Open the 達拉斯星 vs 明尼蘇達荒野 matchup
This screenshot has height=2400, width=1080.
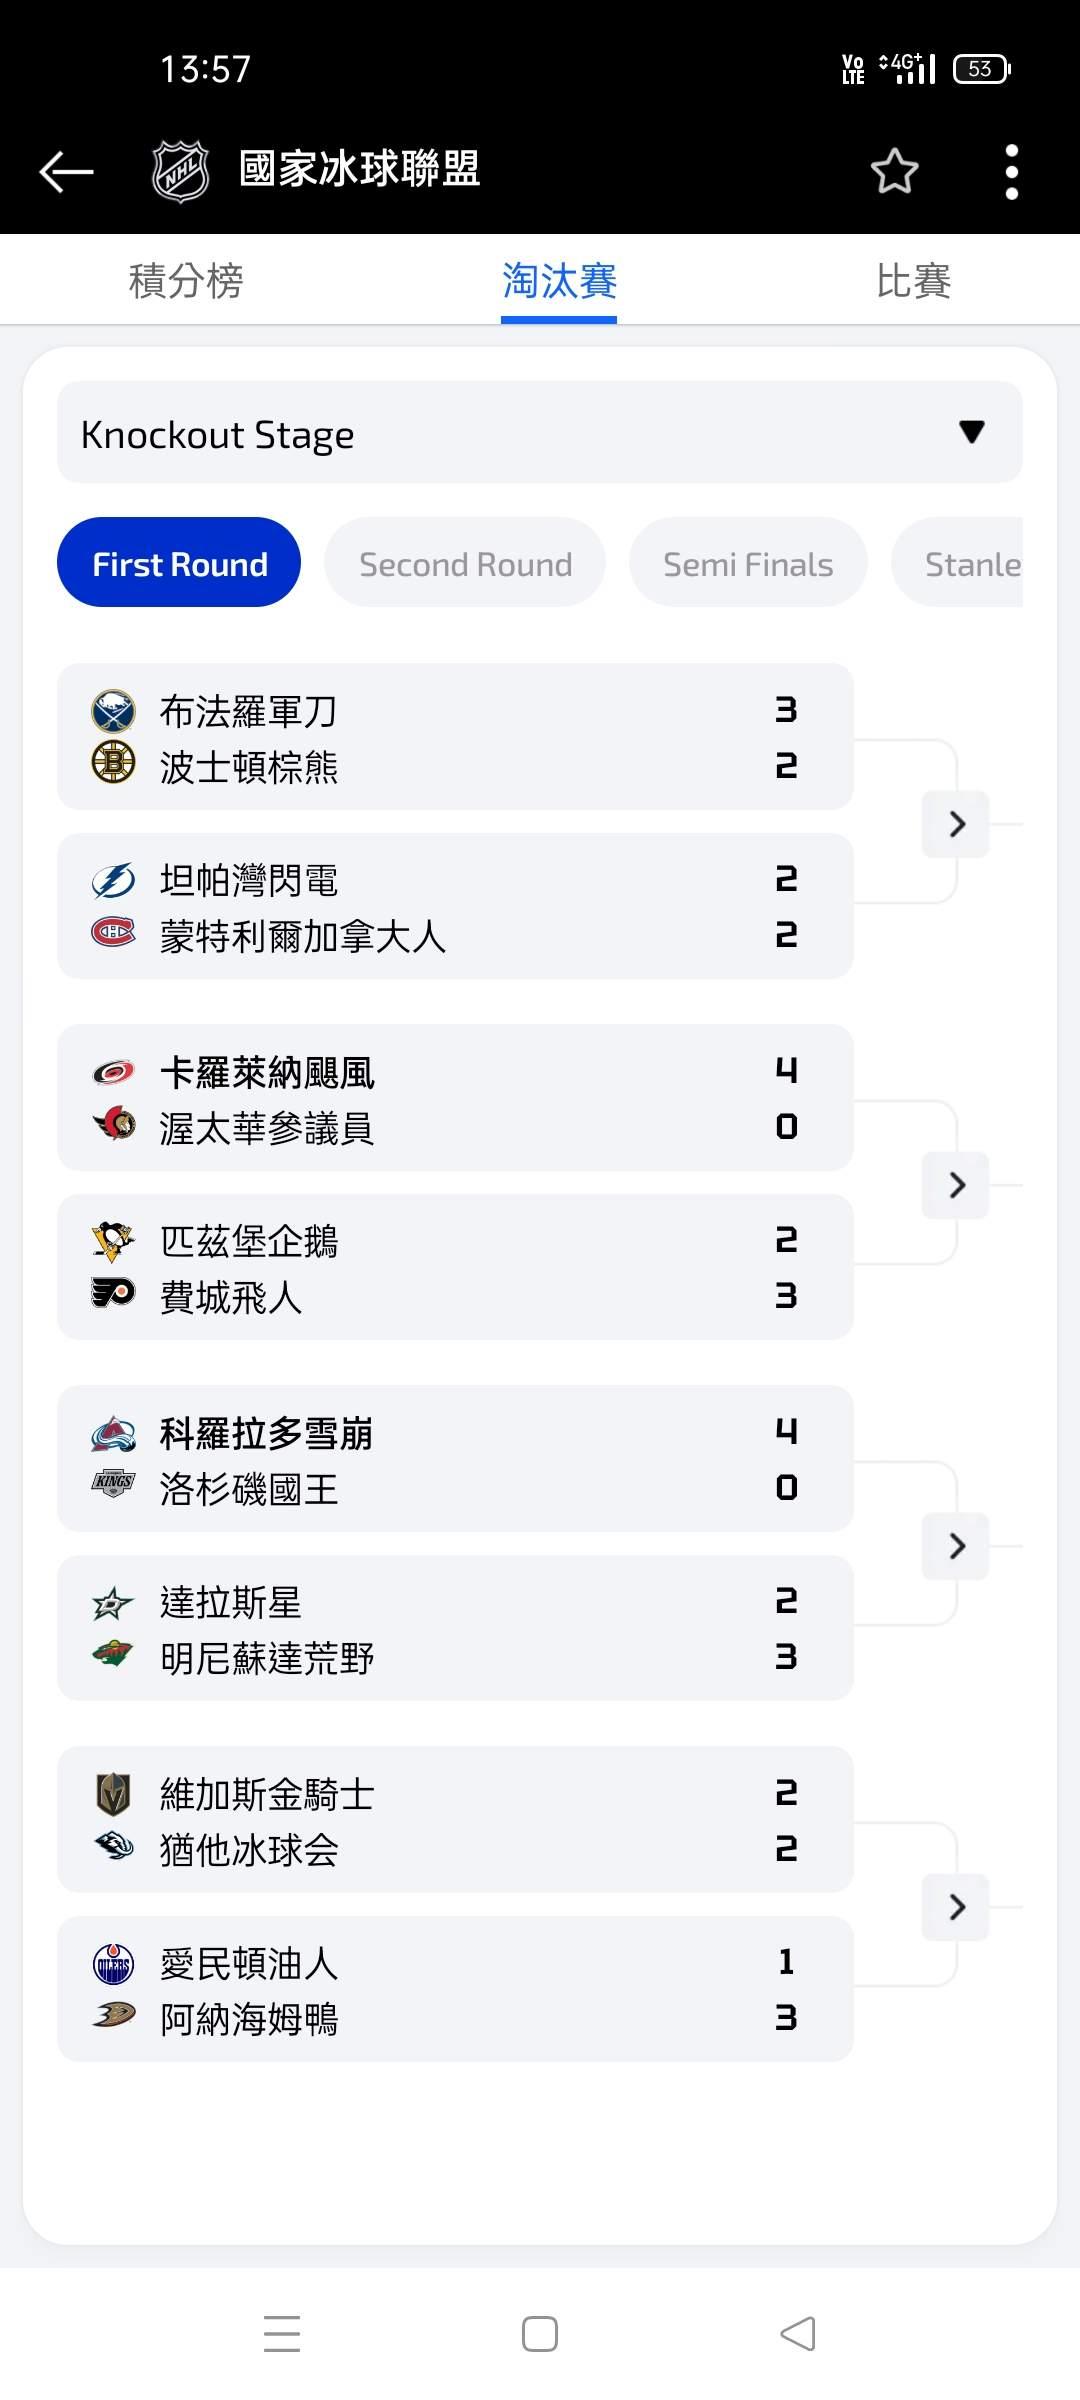[x=455, y=1629]
